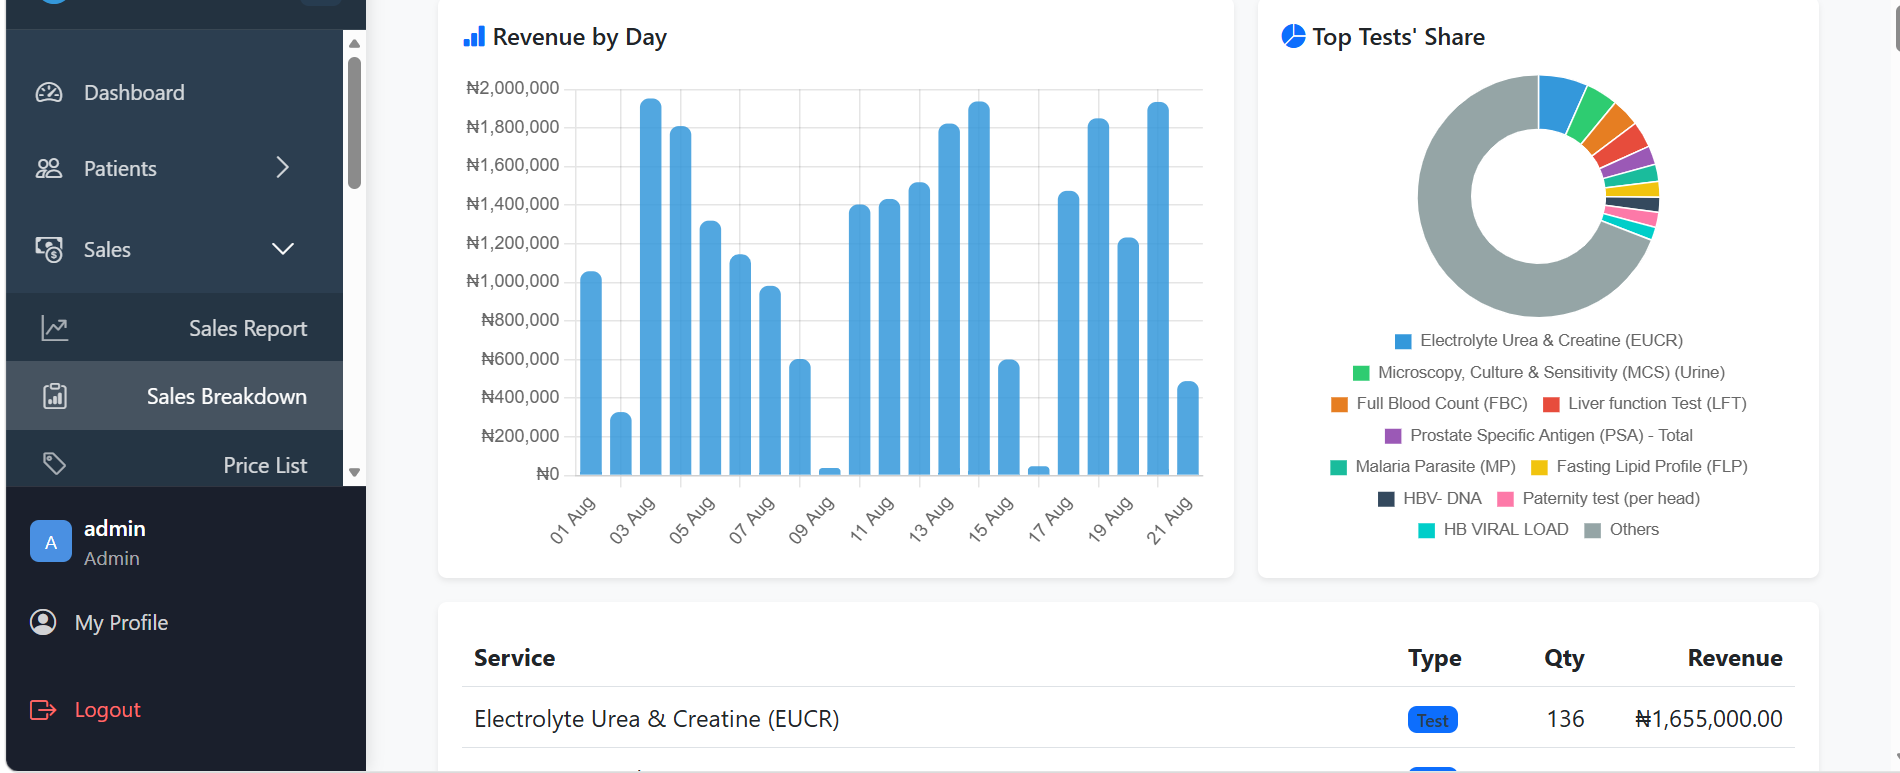Click the My Profile user icon
The image size is (1900, 773).
43,622
